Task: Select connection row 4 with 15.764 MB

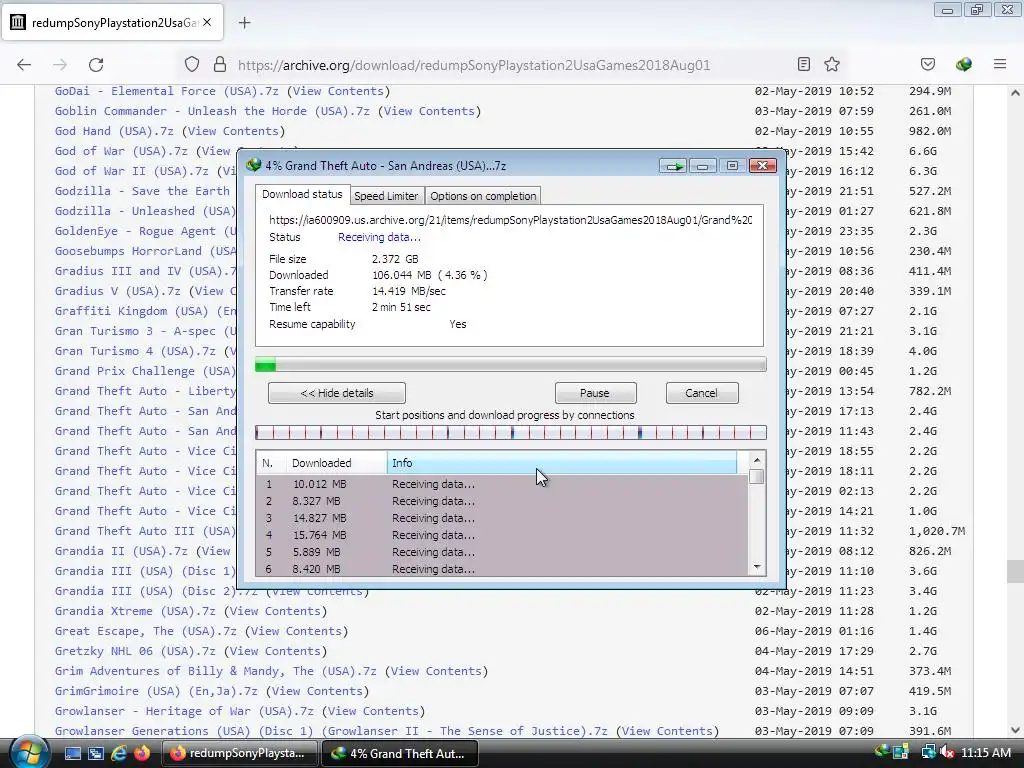Action: 502,535
